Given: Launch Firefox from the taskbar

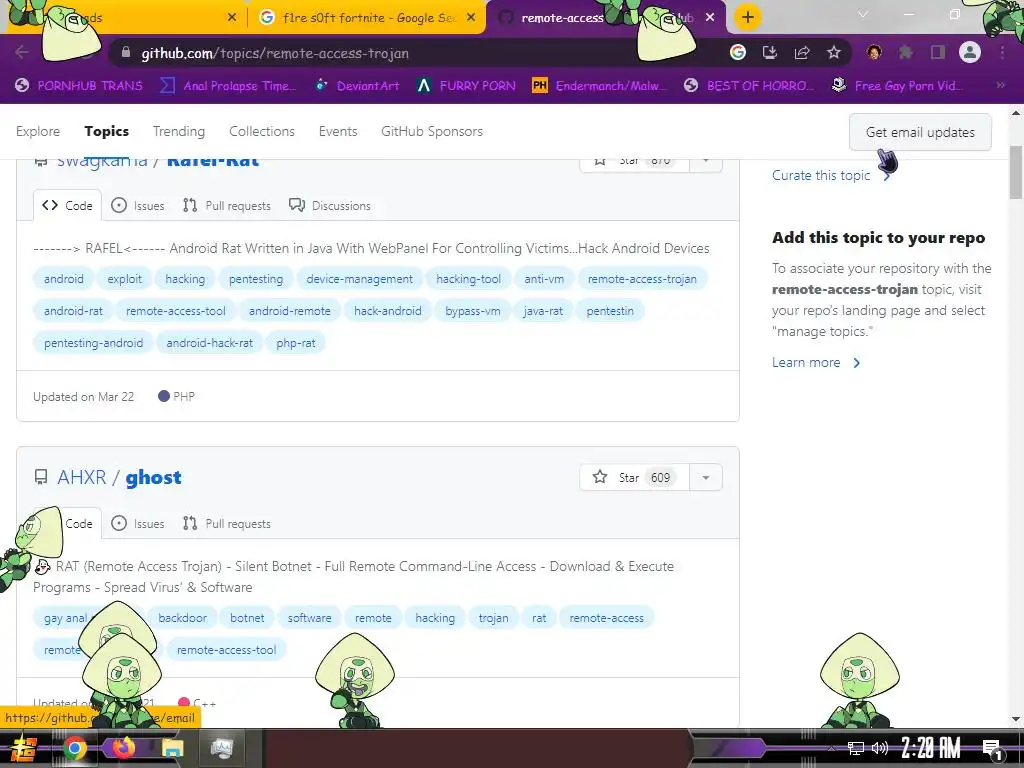Looking at the screenshot, I should coord(123,748).
